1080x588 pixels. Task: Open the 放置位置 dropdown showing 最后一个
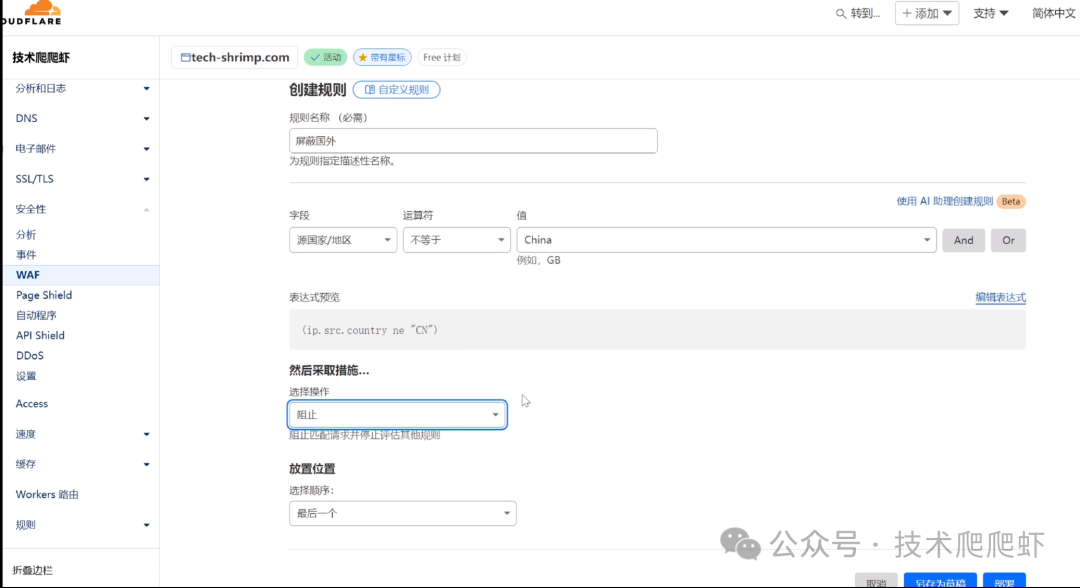click(402, 513)
